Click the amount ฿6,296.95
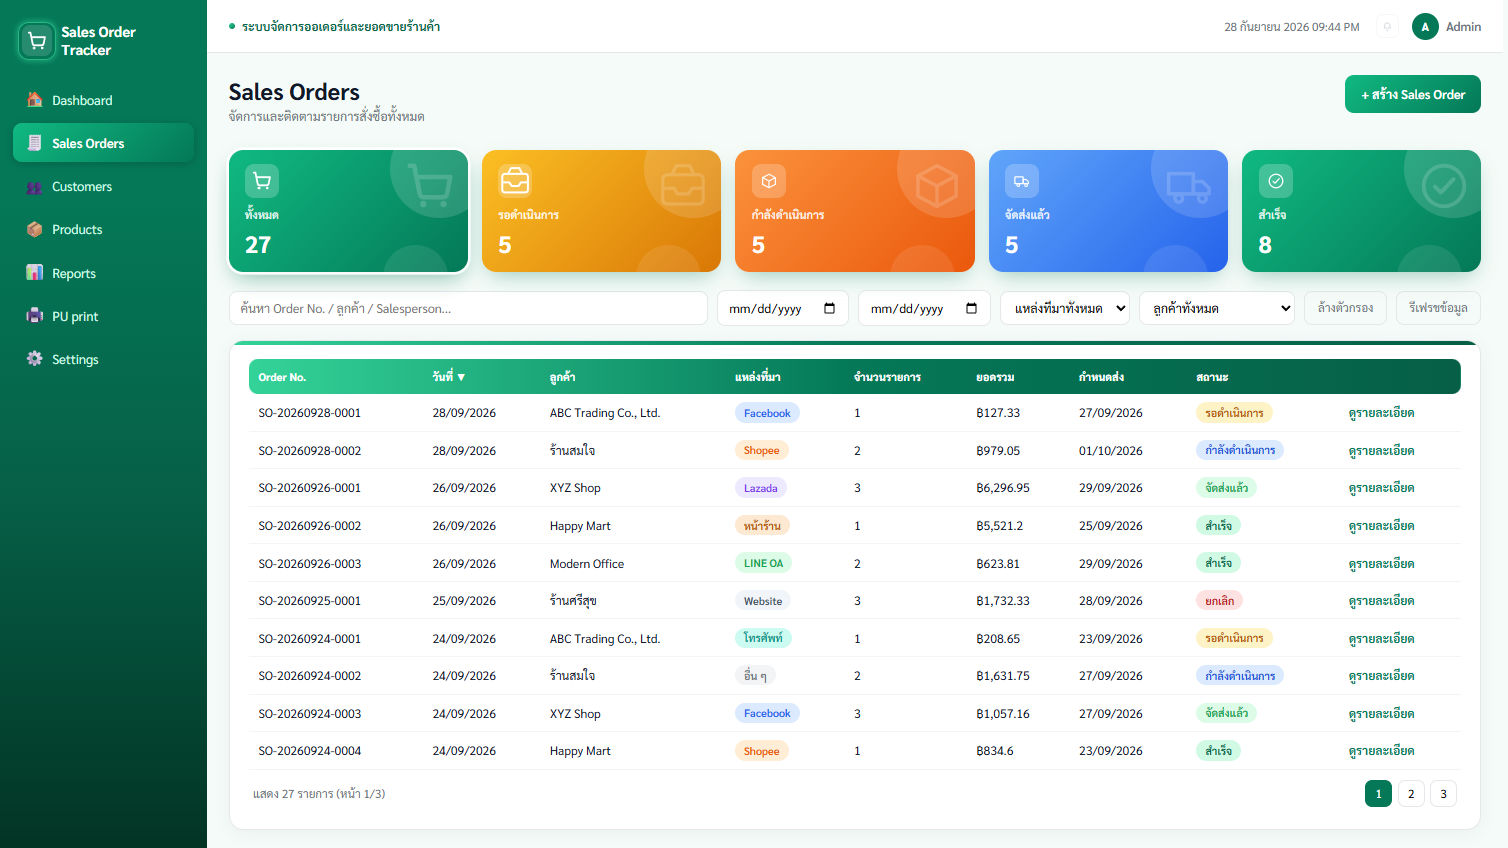The height and width of the screenshot is (848, 1508). click(1003, 488)
